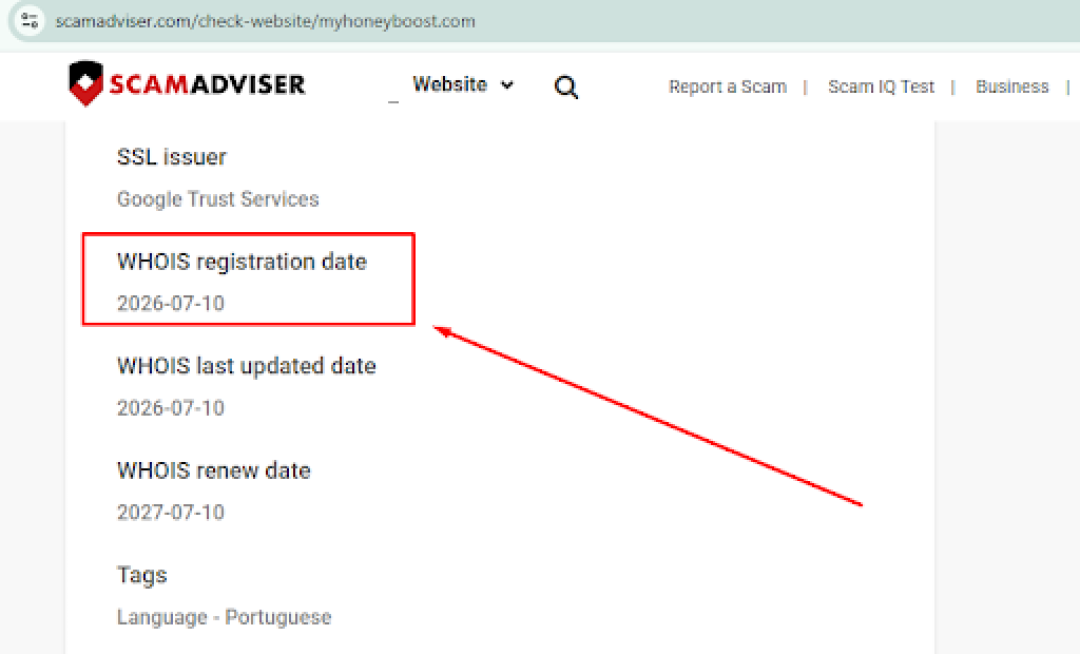Image resolution: width=1080 pixels, height=654 pixels.
Task: Open the Report a Scam link
Action: coord(727,87)
